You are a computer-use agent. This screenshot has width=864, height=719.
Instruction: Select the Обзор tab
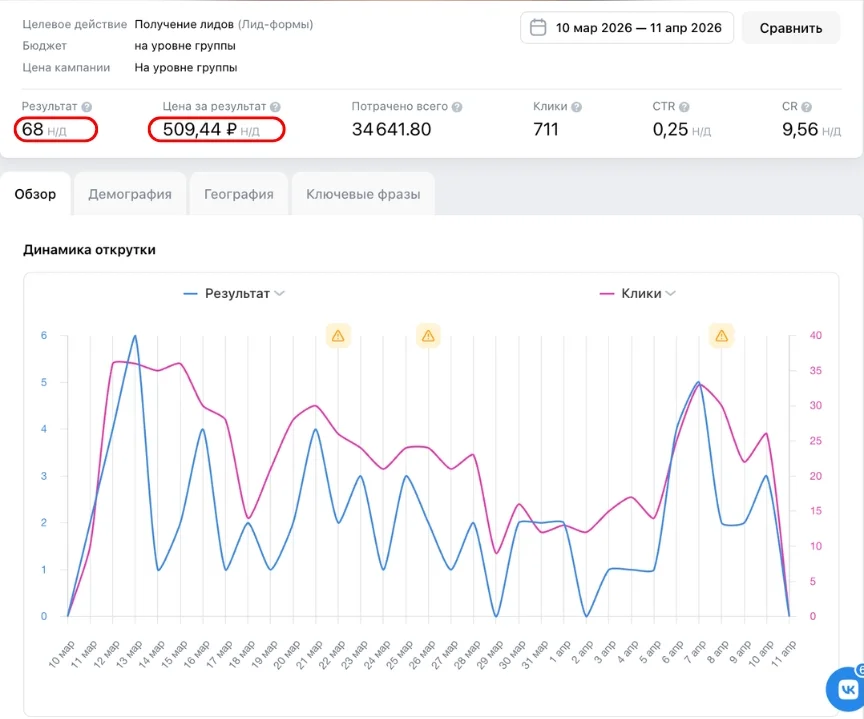pyautogui.click(x=35, y=194)
